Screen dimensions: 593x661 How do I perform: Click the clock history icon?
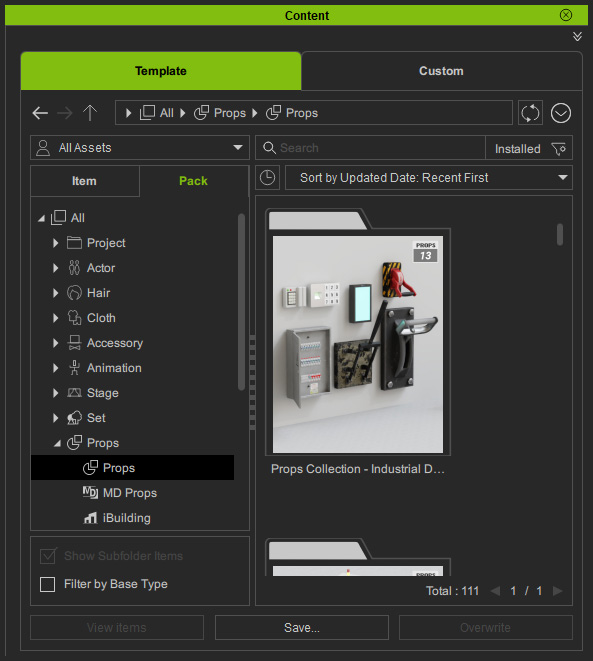pyautogui.click(x=267, y=177)
